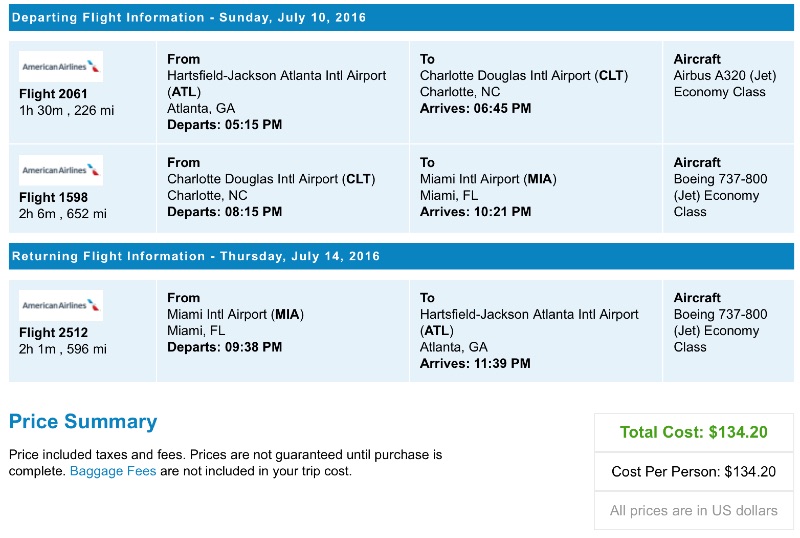Select the Flight 2061 label

point(53,94)
